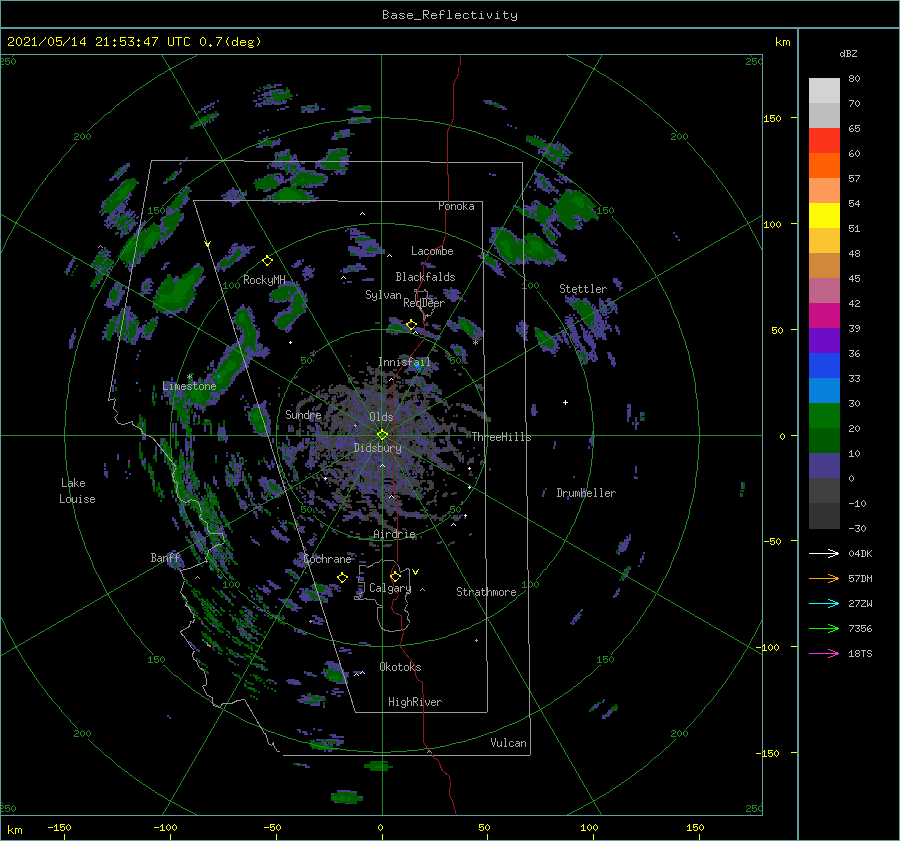Click the RedDeer city label
900x841 pixels.
(x=424, y=303)
